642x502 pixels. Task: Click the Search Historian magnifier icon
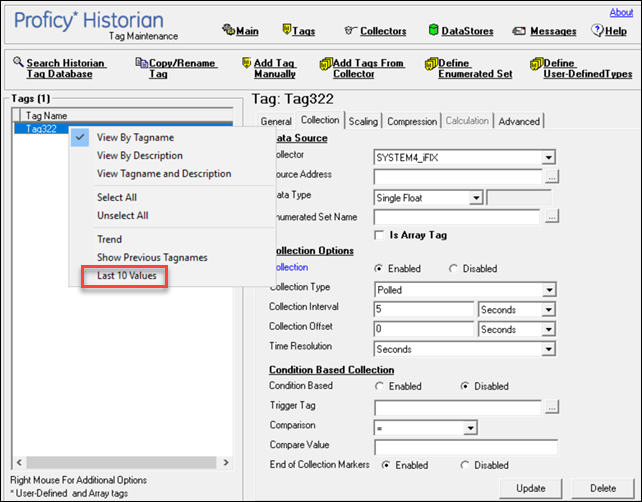[x=18, y=62]
